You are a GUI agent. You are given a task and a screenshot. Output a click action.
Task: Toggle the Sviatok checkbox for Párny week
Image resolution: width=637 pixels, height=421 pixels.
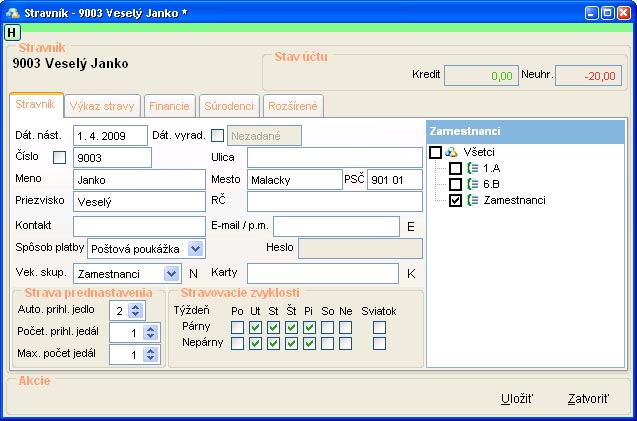click(x=379, y=327)
